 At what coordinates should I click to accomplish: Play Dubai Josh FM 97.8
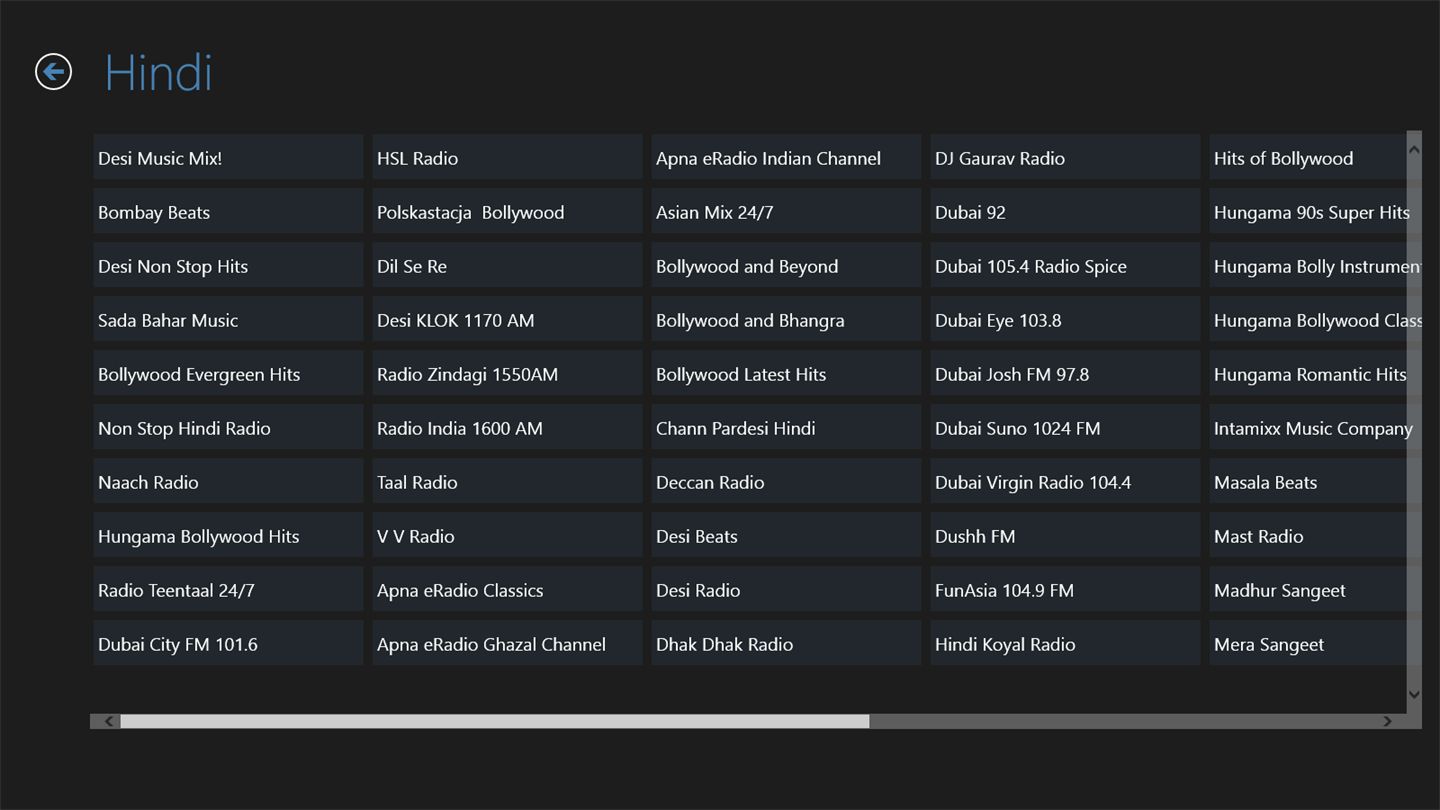pos(1066,374)
